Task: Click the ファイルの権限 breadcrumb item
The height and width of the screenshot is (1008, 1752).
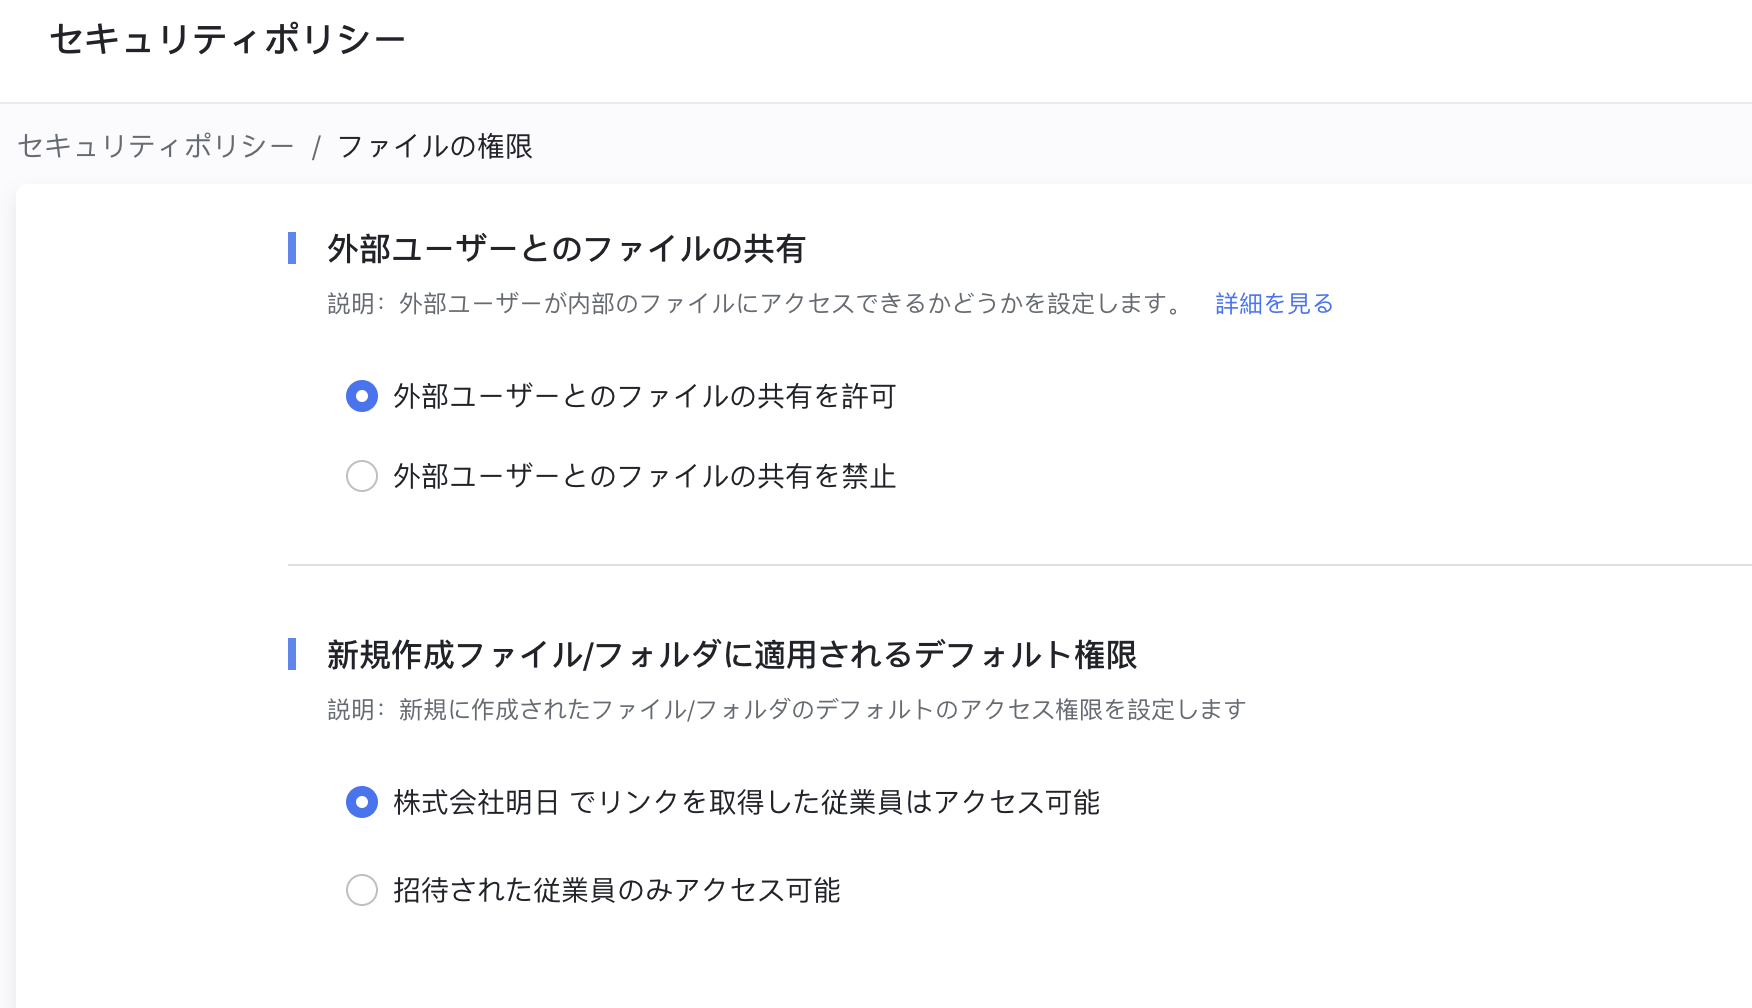Action: [435, 147]
